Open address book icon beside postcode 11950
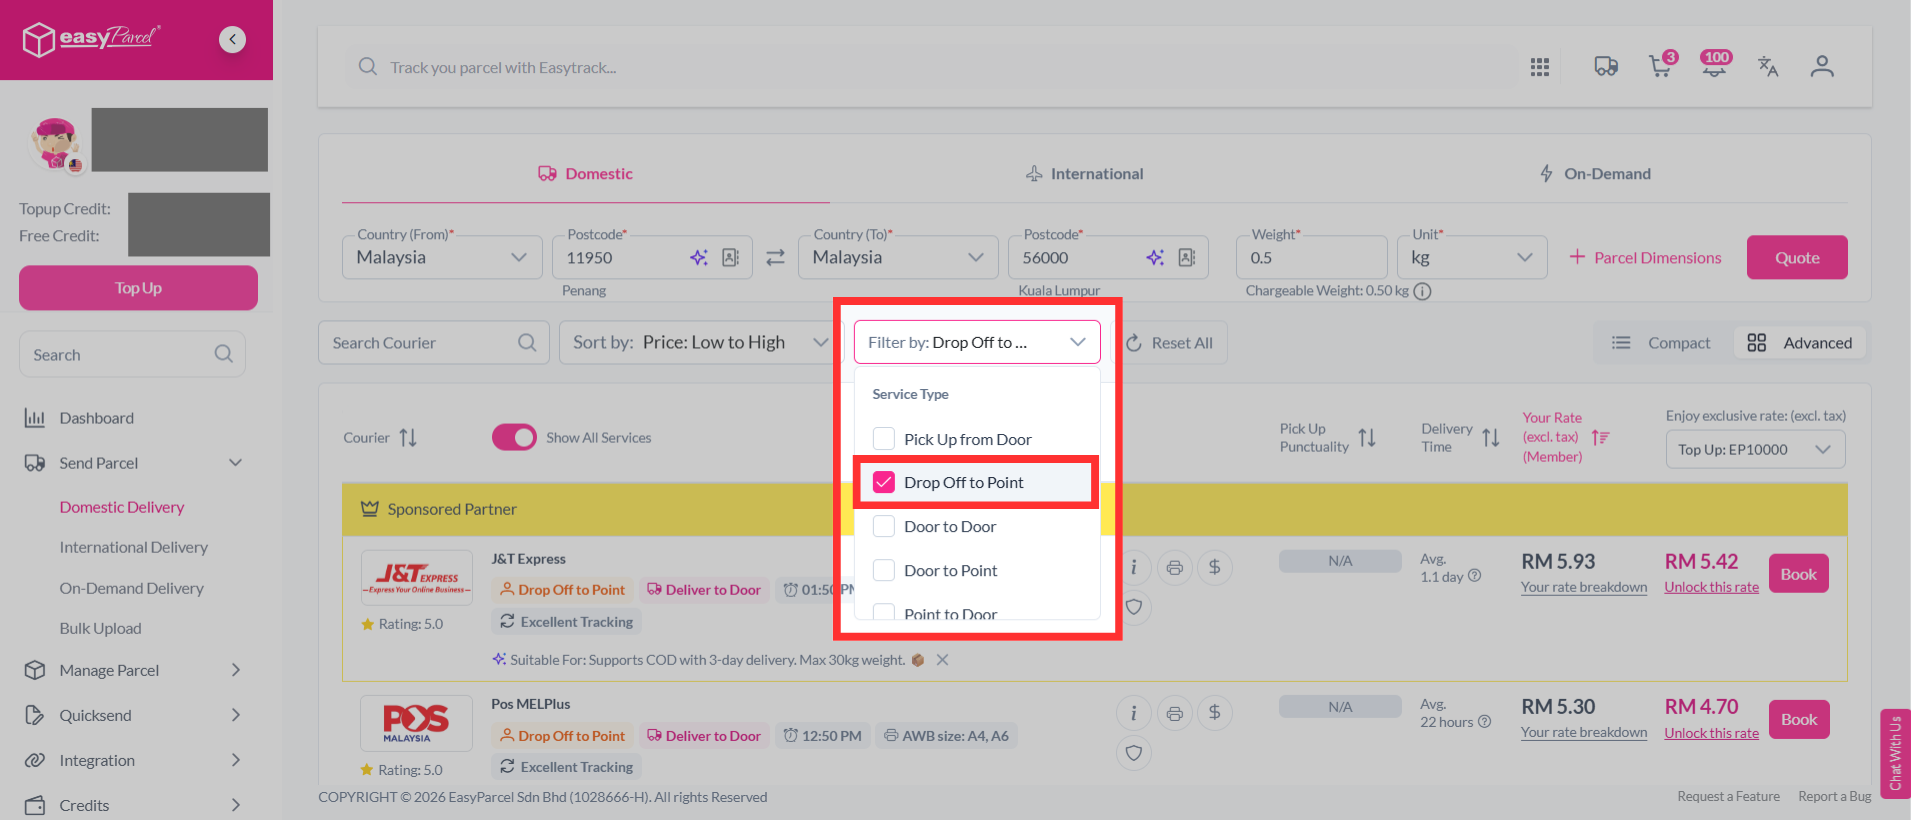 (x=731, y=258)
